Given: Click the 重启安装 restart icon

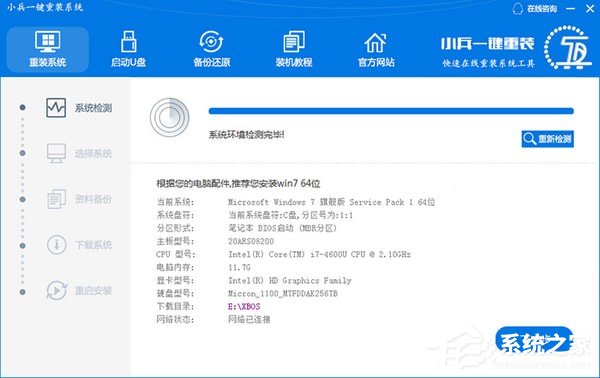Looking at the screenshot, I should [57, 290].
